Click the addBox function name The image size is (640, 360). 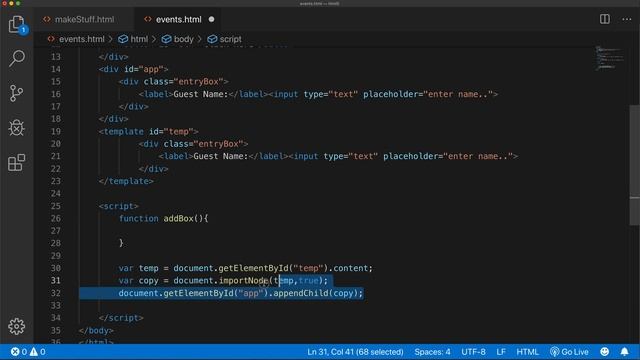[178, 218]
